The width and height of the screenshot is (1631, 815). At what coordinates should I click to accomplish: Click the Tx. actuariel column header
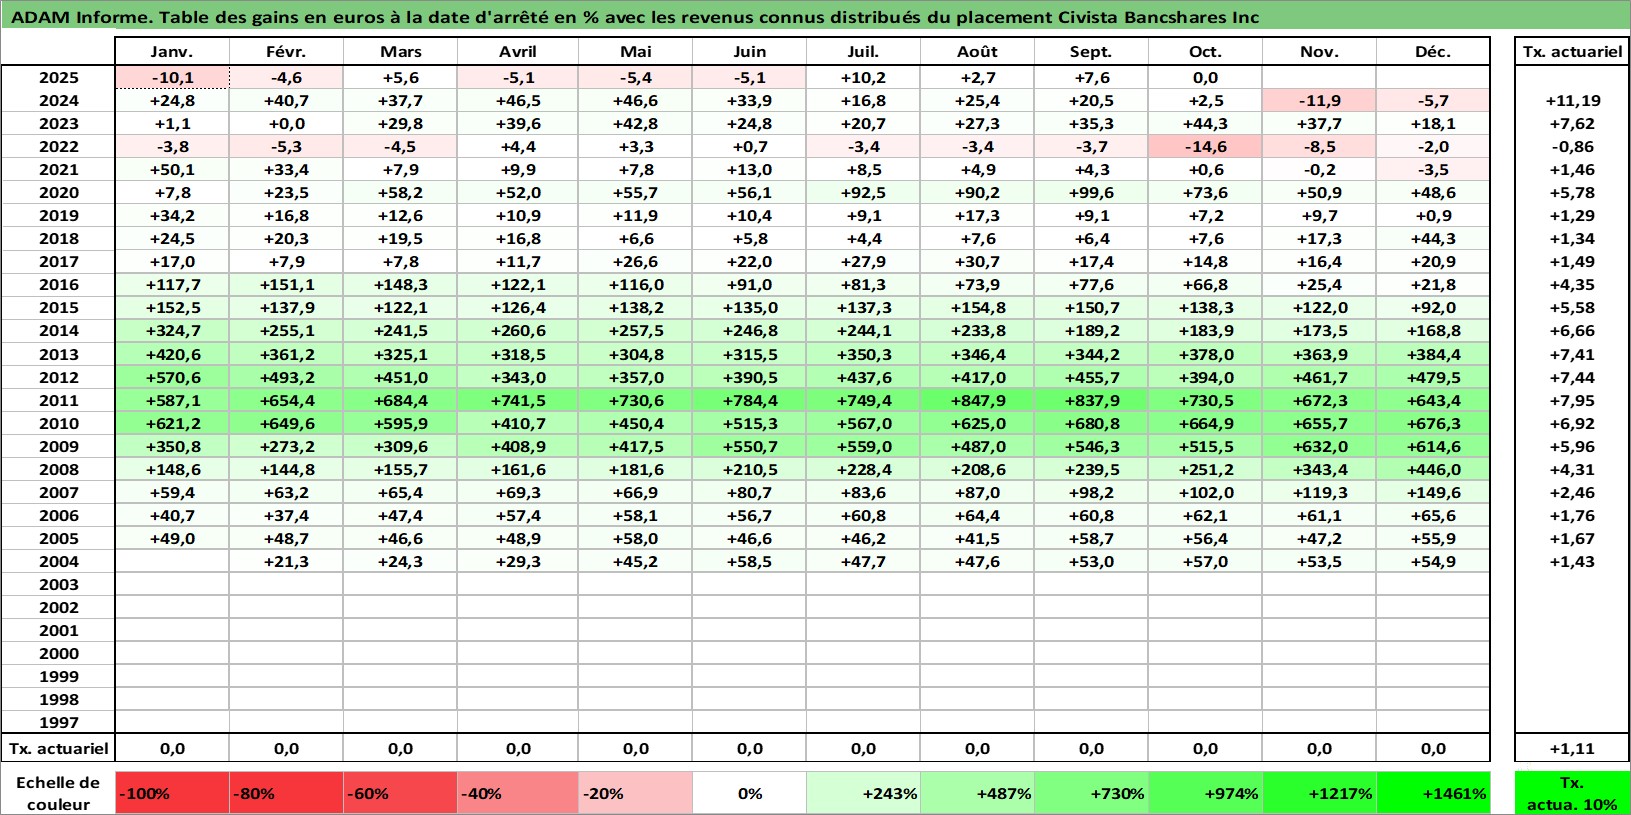coord(1572,51)
